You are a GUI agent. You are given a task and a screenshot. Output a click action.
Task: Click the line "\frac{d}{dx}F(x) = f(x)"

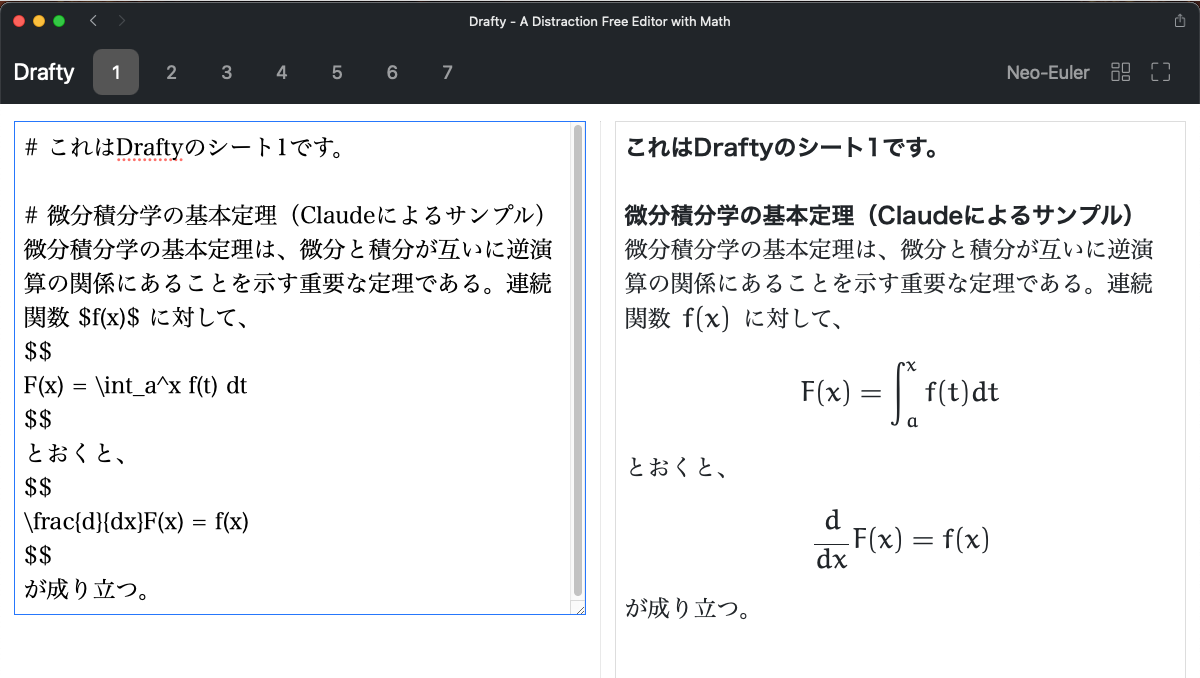point(136,521)
